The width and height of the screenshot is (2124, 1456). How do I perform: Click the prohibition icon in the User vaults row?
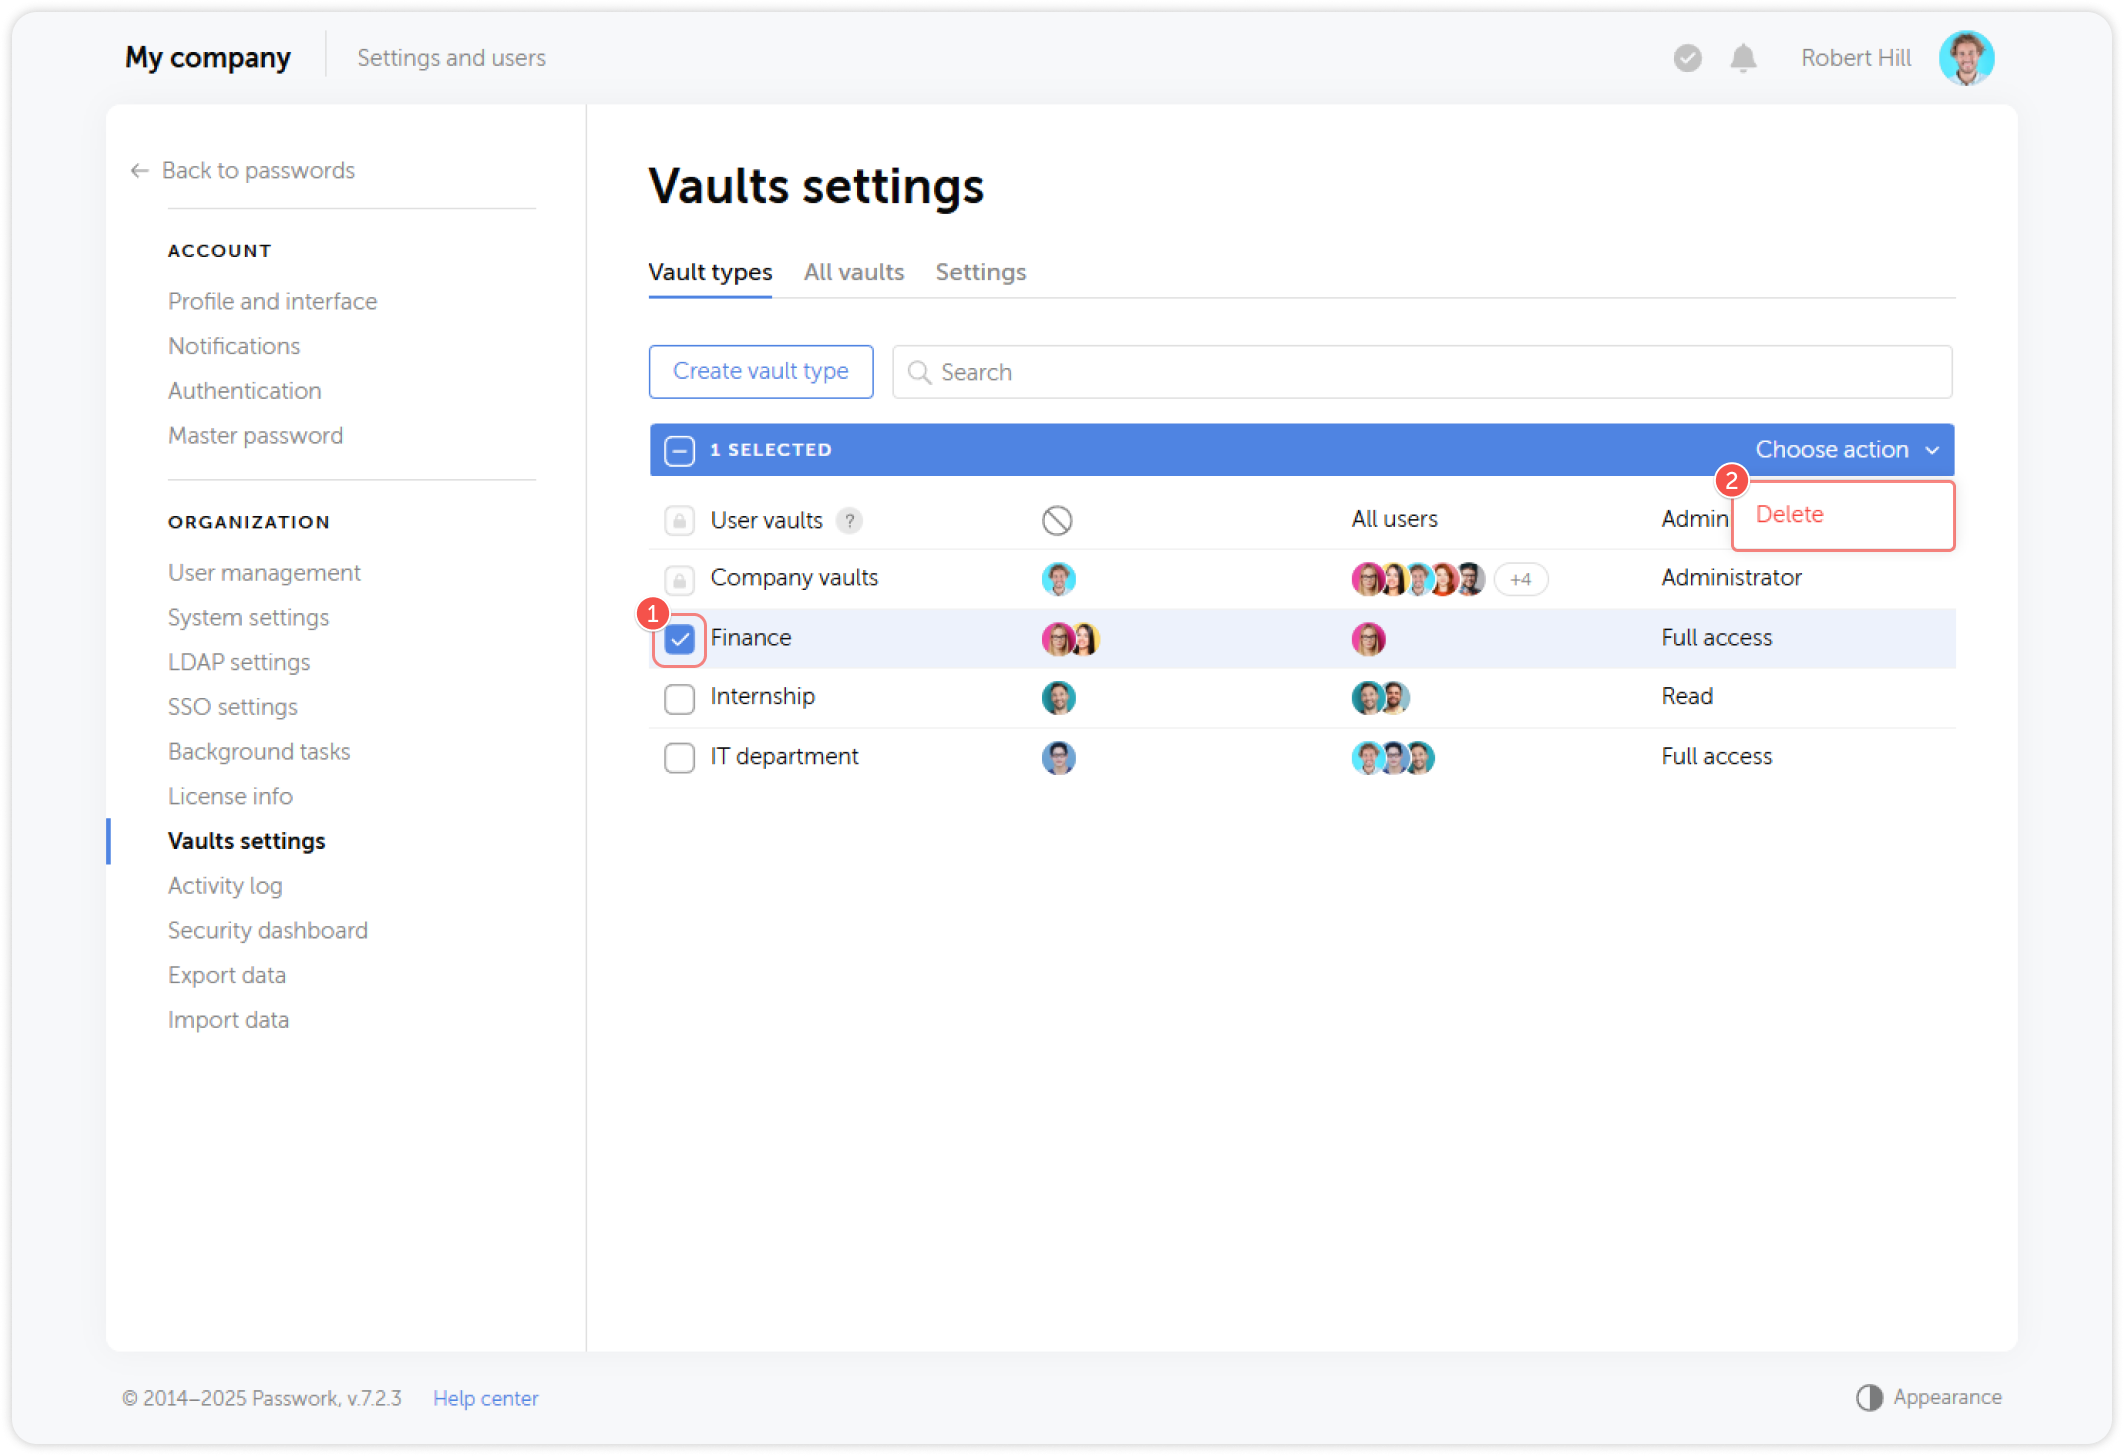tap(1058, 520)
